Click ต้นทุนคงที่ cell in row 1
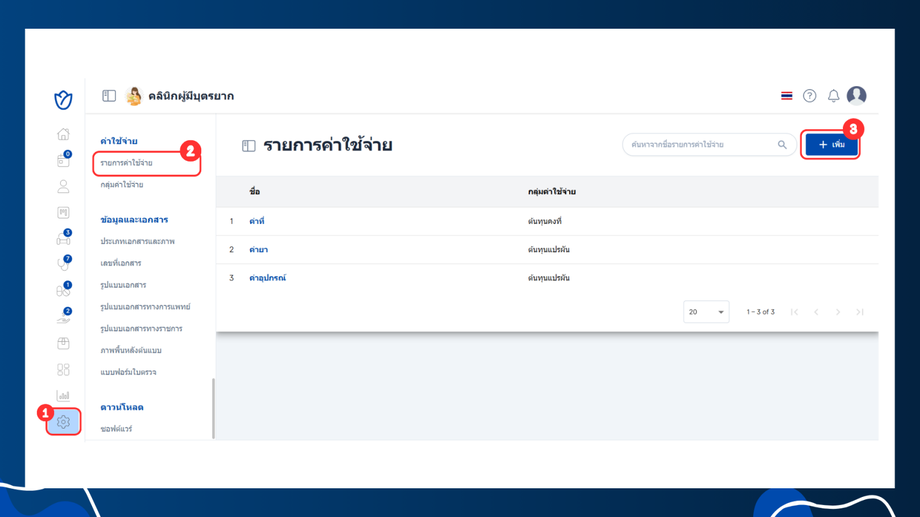 pos(544,221)
